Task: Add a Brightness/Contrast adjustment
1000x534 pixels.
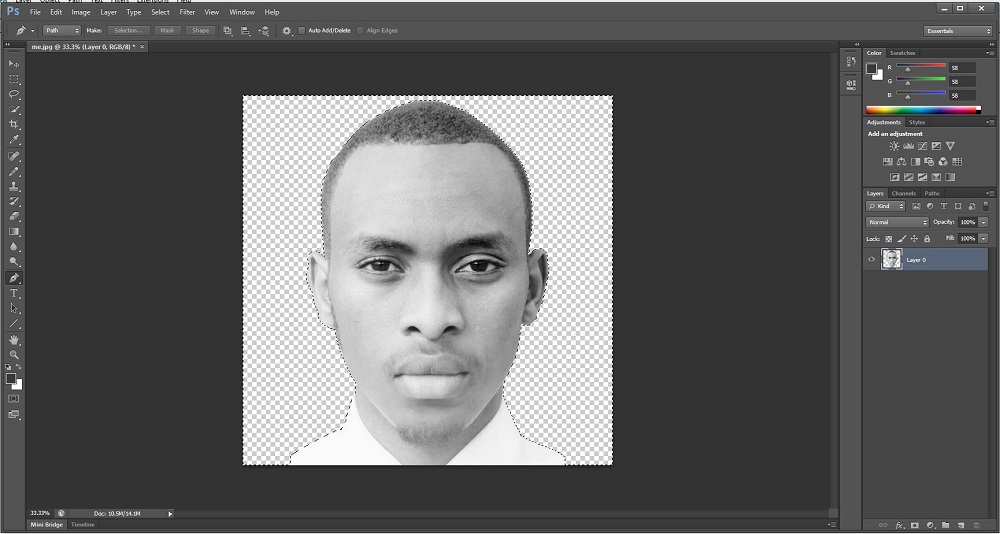Action: pyautogui.click(x=894, y=146)
